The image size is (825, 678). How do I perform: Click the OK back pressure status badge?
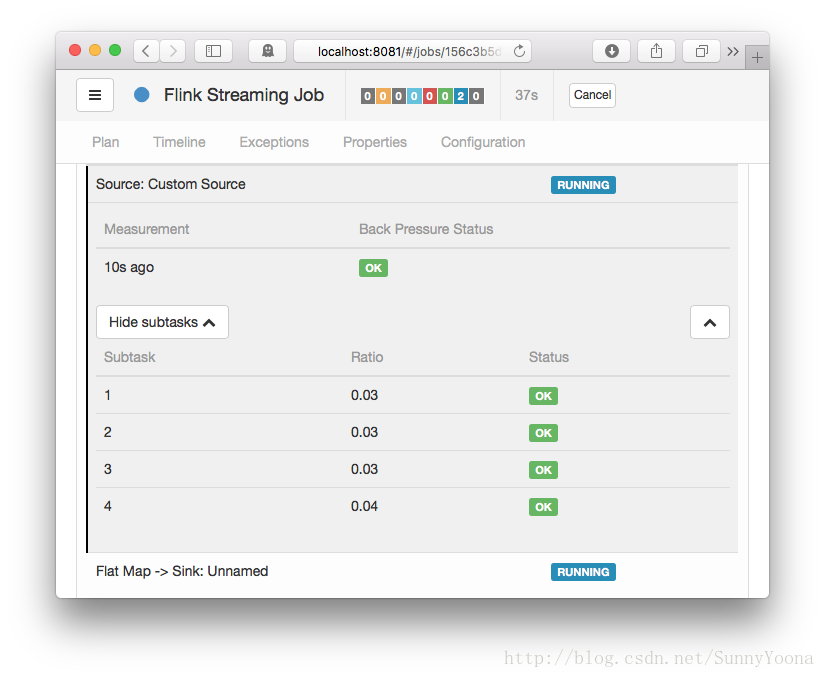click(x=373, y=268)
